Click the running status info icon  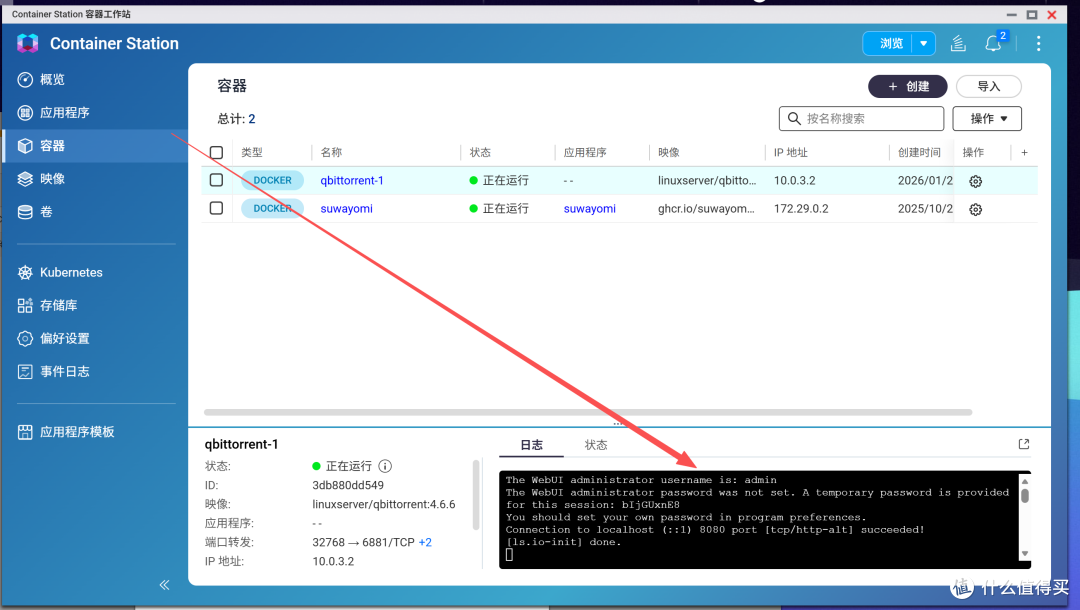[x=385, y=466]
